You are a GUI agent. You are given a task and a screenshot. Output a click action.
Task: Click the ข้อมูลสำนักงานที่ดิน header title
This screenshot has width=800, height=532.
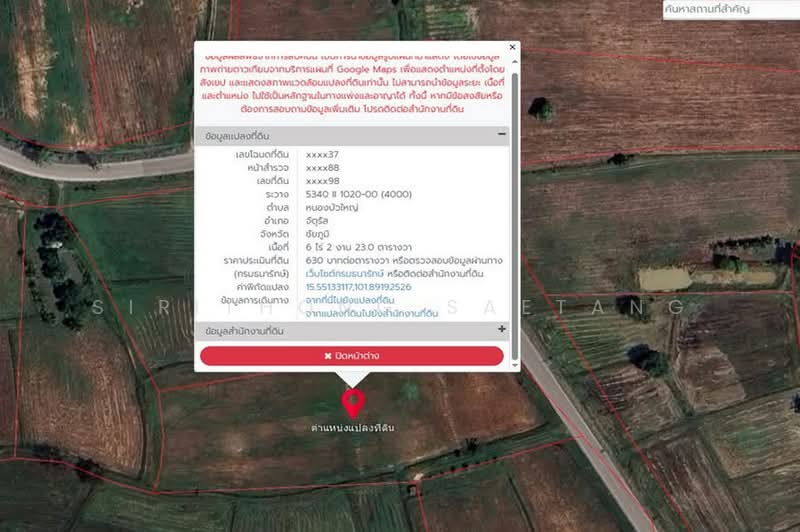click(x=244, y=331)
